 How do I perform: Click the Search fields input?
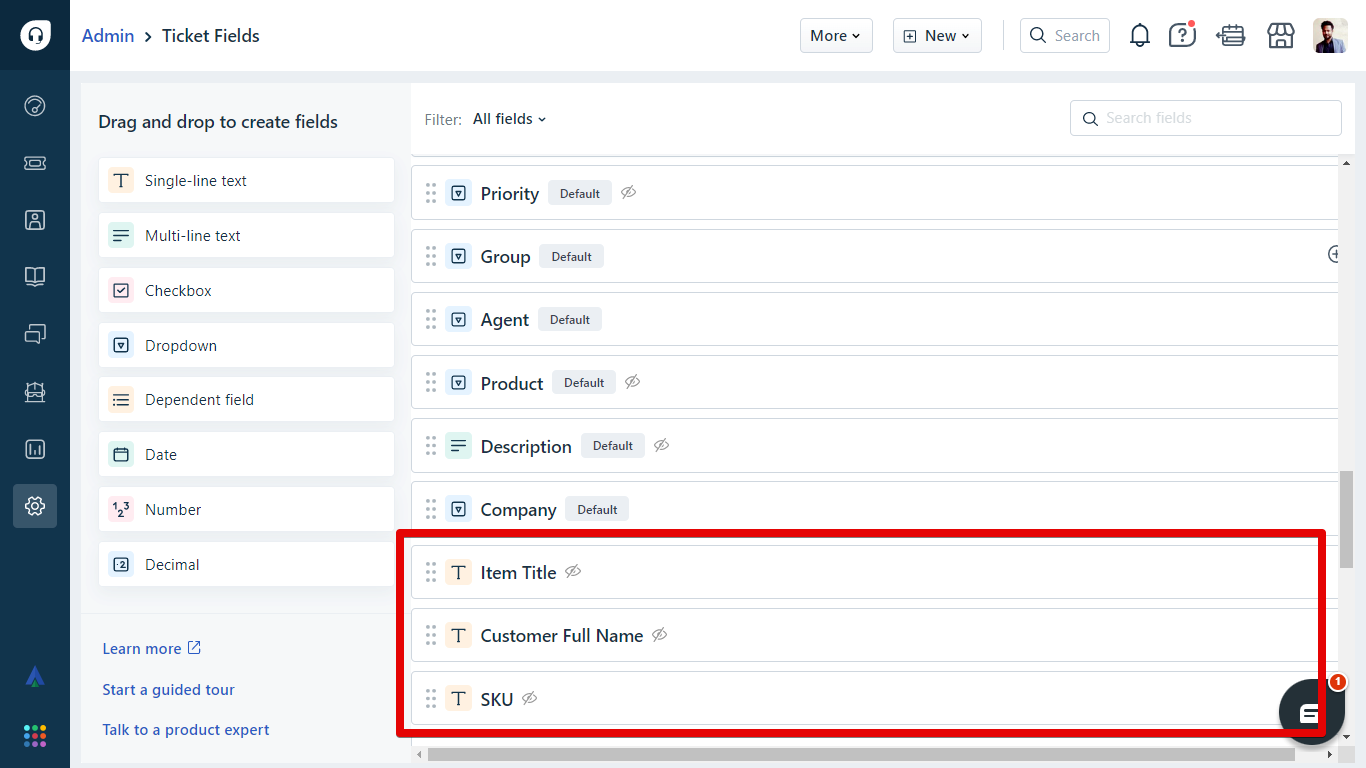tap(1206, 118)
